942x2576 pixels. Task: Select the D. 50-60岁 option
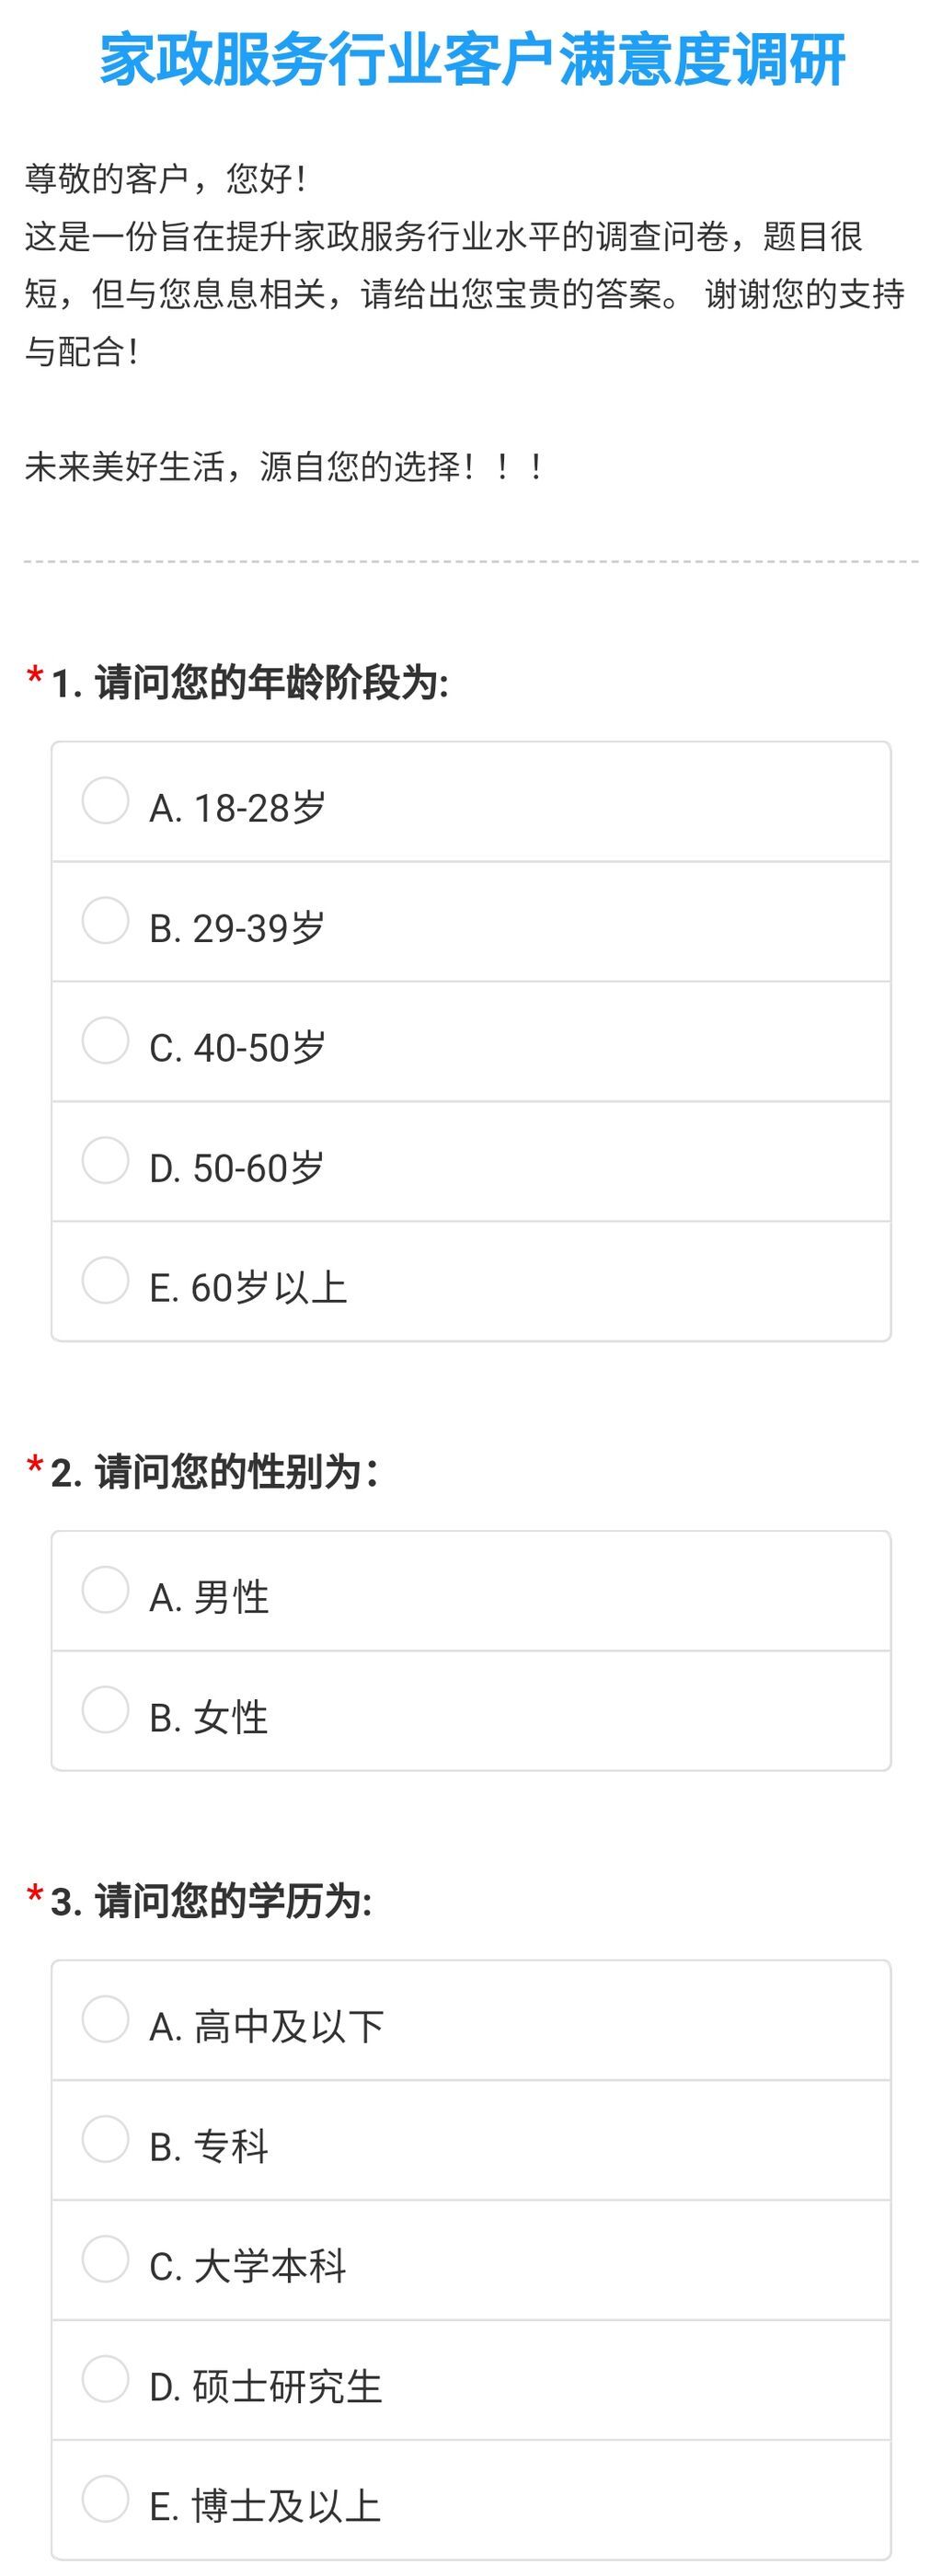pos(105,1161)
